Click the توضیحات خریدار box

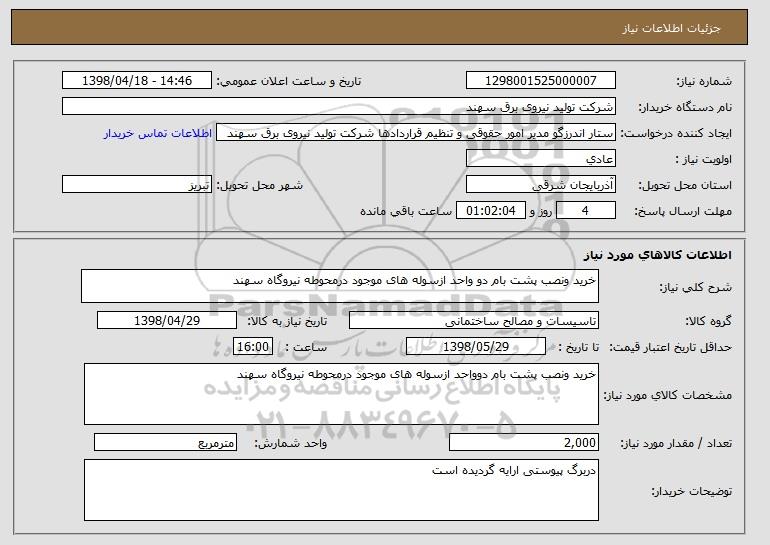[x=341, y=490]
